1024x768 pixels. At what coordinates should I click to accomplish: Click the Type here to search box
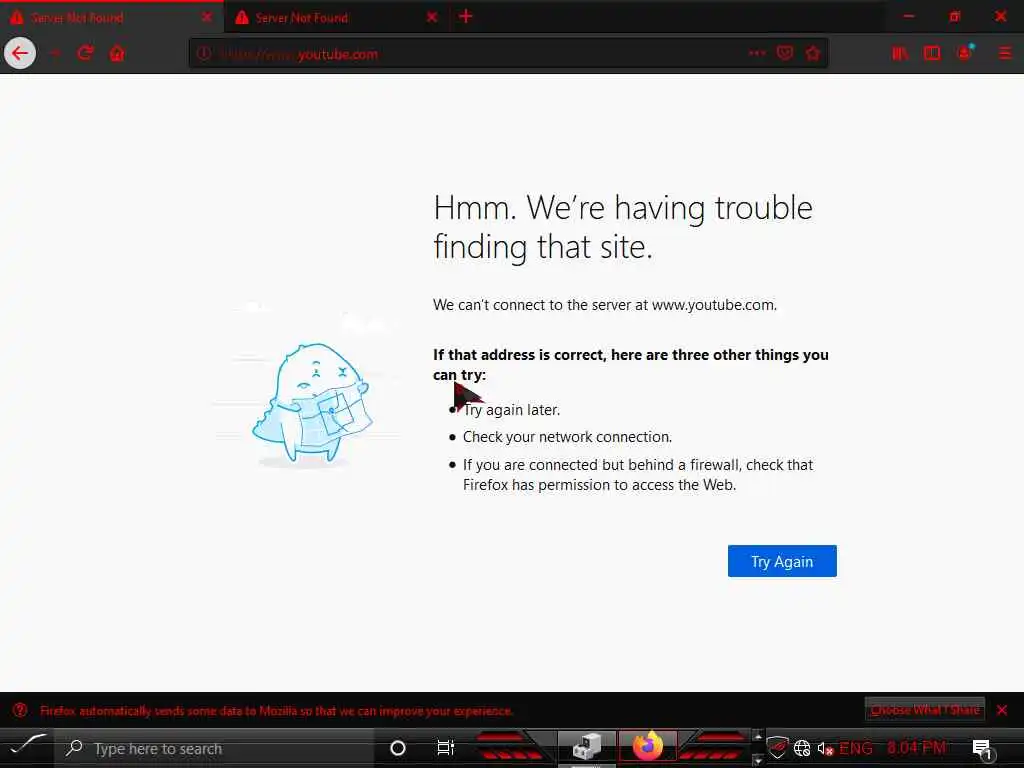coord(214,748)
